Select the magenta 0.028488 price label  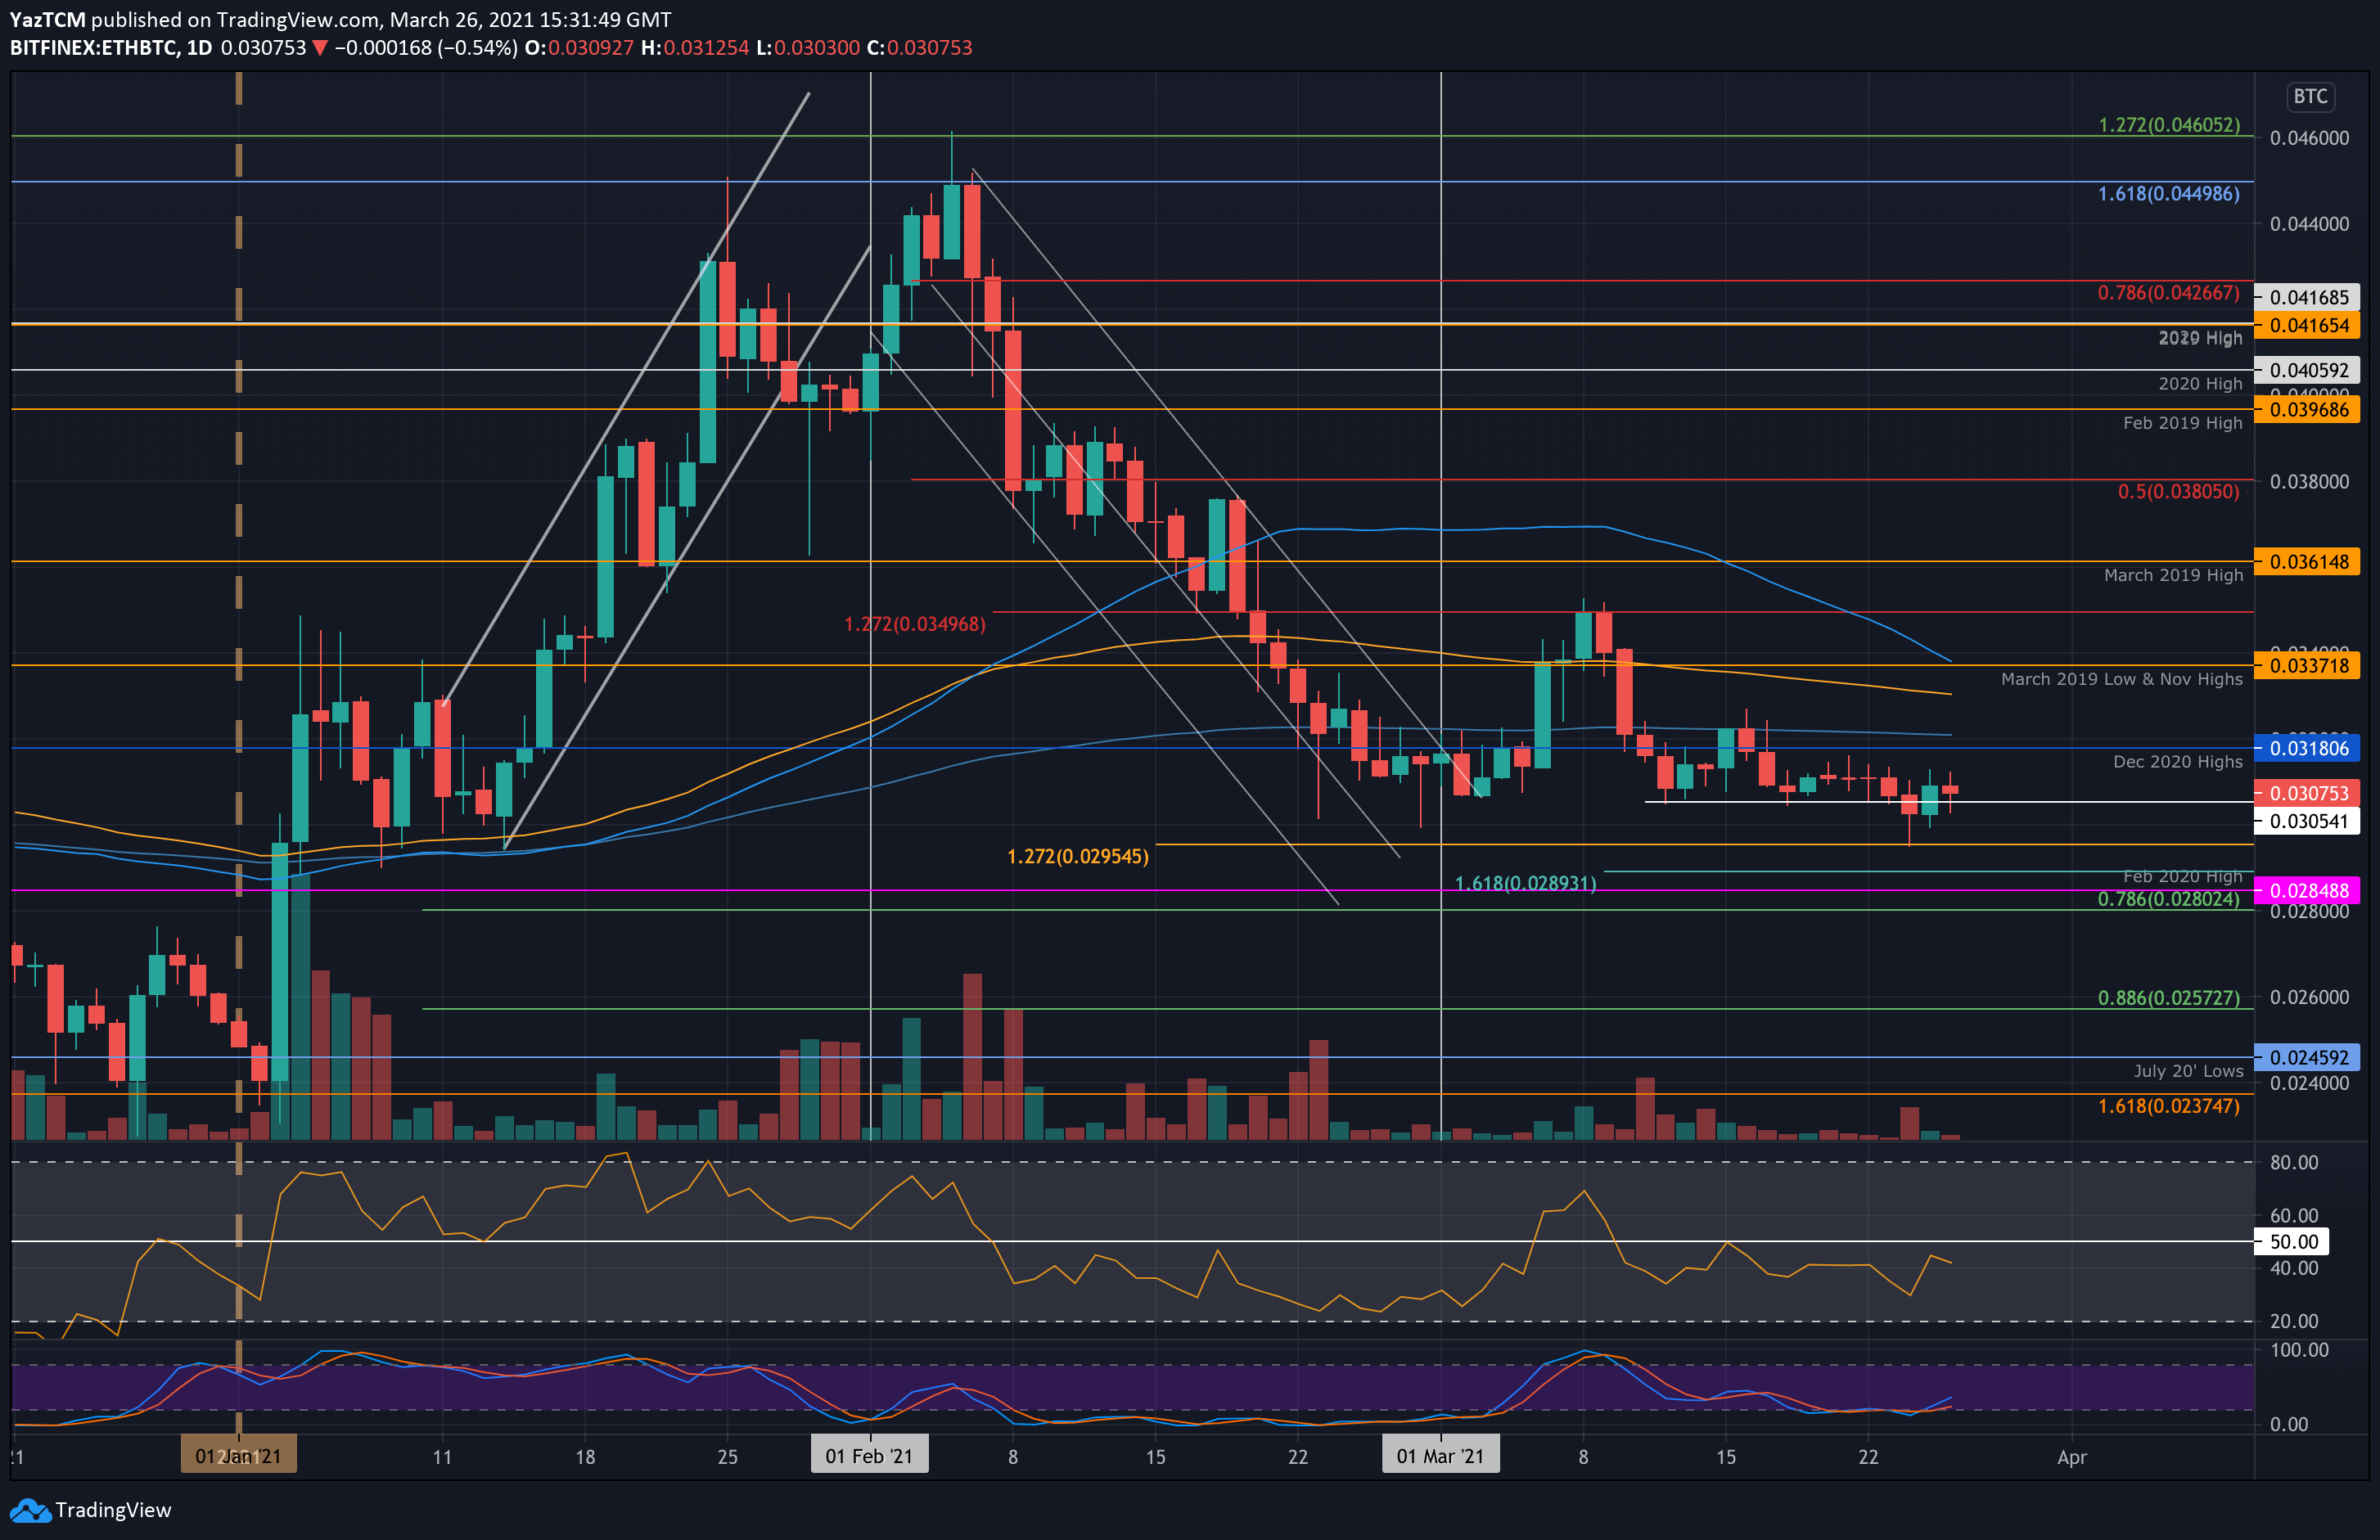pyautogui.click(x=2308, y=890)
